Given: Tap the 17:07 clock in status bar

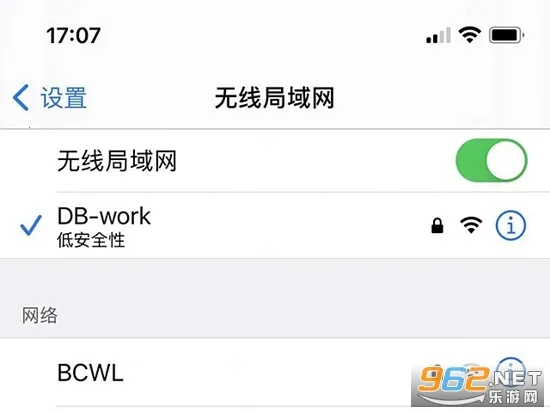Looking at the screenshot, I should pyautogui.click(x=73, y=35).
